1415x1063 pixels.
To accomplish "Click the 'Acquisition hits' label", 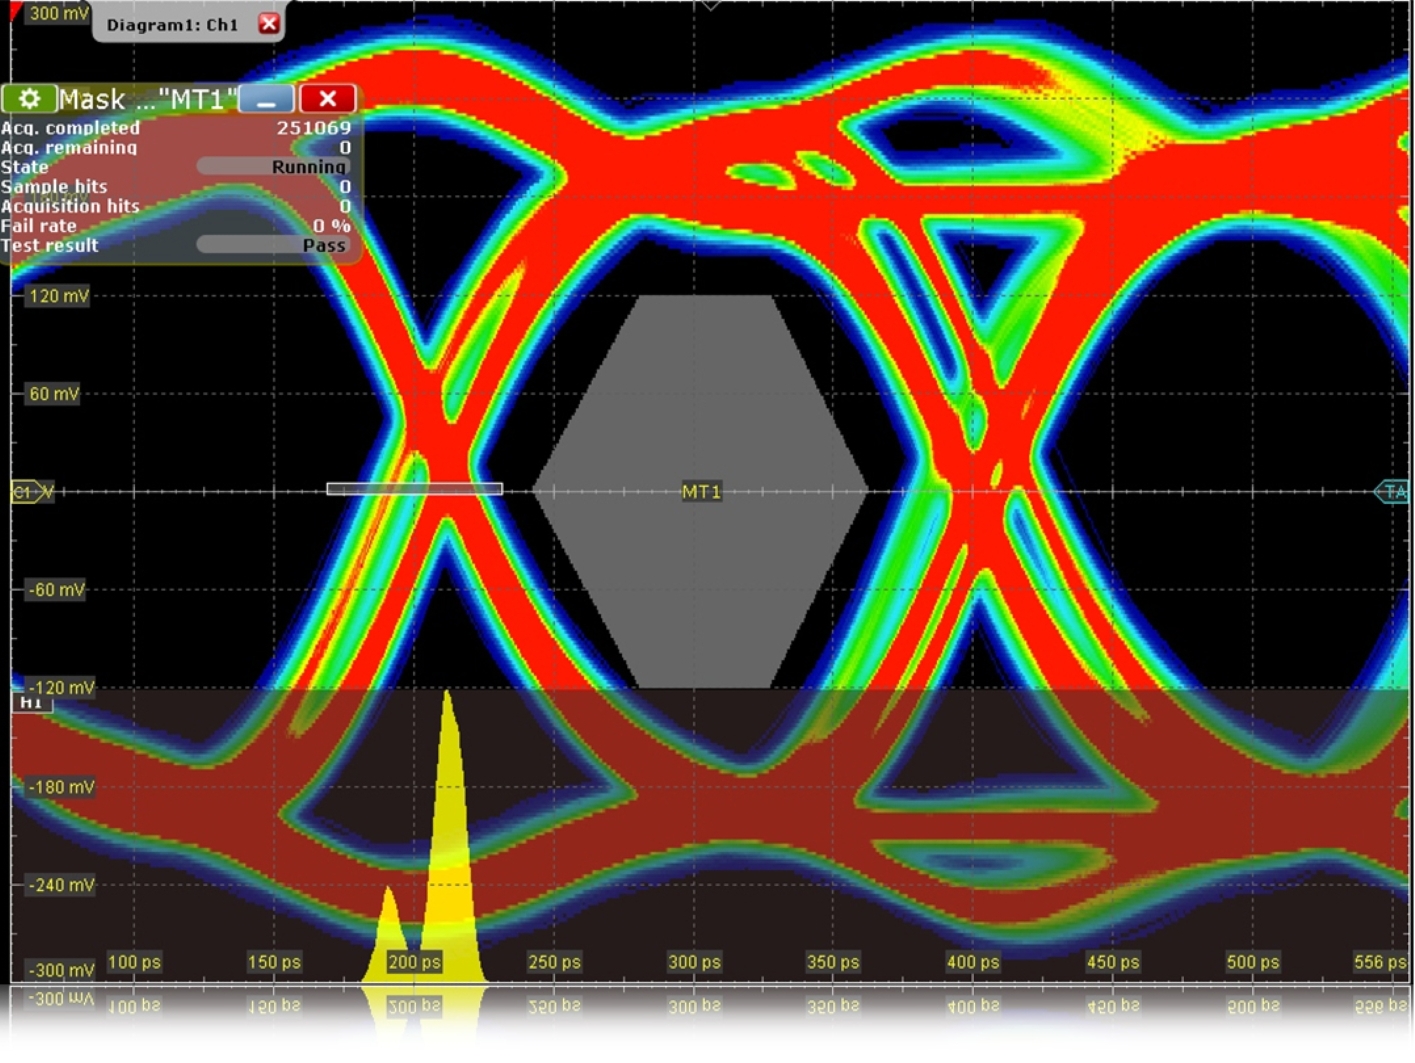I will point(70,206).
